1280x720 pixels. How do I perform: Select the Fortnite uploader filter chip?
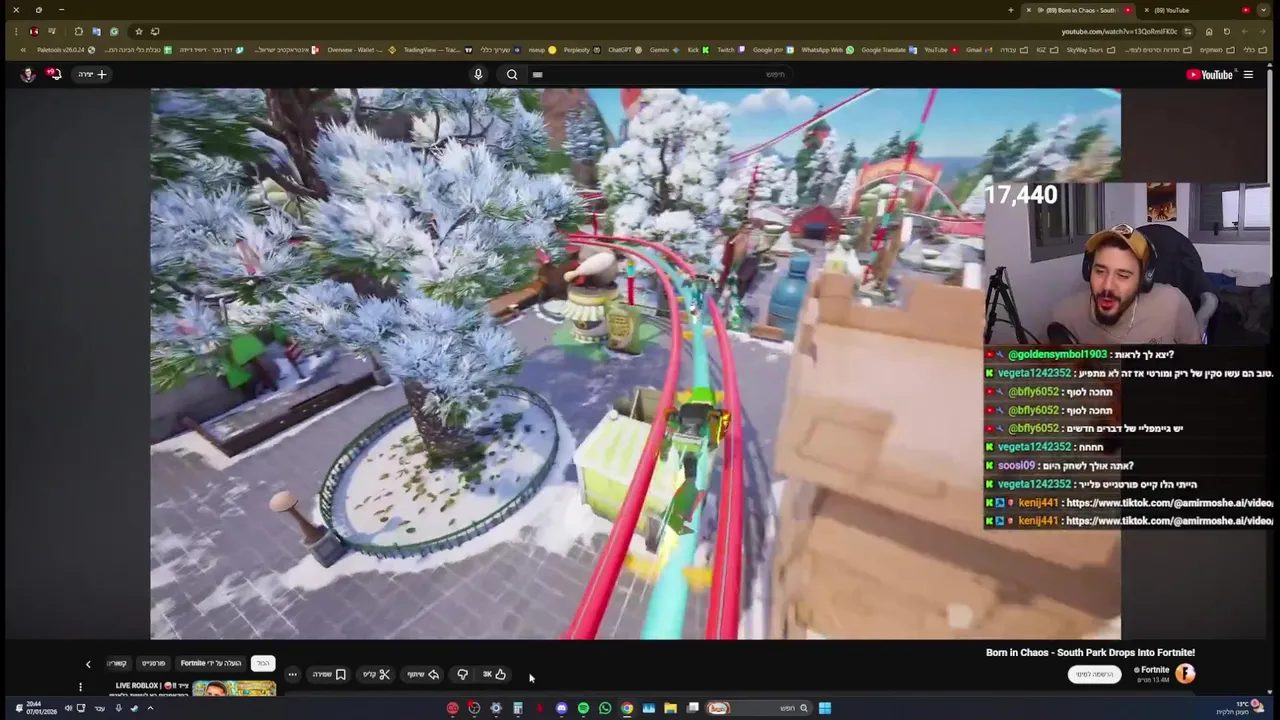(x=211, y=663)
